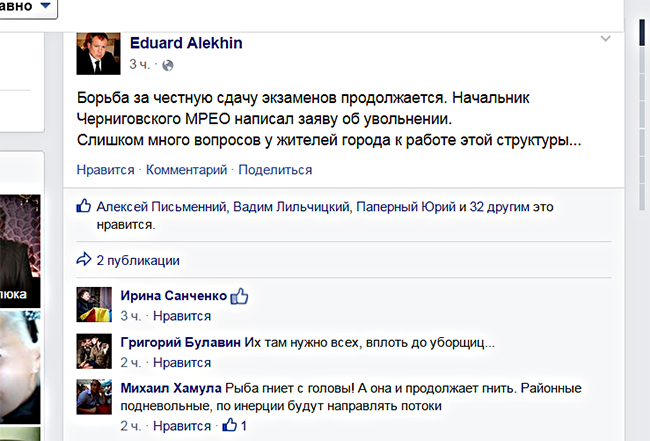
Task: Click thumbs-up sticker in Ирина Санченко's comment
Action: (x=239, y=296)
